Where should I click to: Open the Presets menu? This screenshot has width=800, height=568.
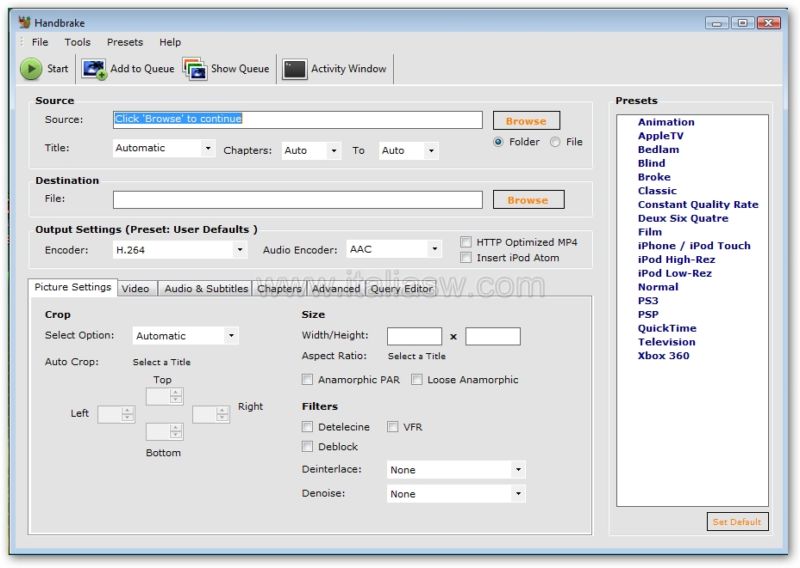125,42
